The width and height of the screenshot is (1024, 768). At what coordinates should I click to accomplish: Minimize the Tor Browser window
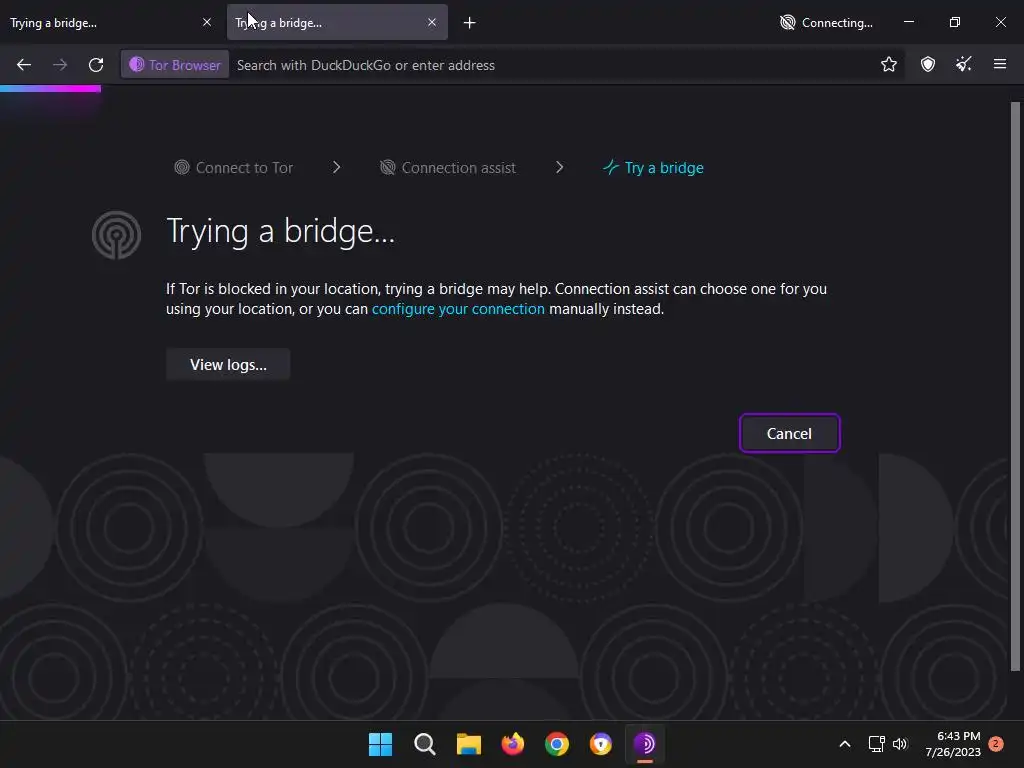[x=908, y=22]
